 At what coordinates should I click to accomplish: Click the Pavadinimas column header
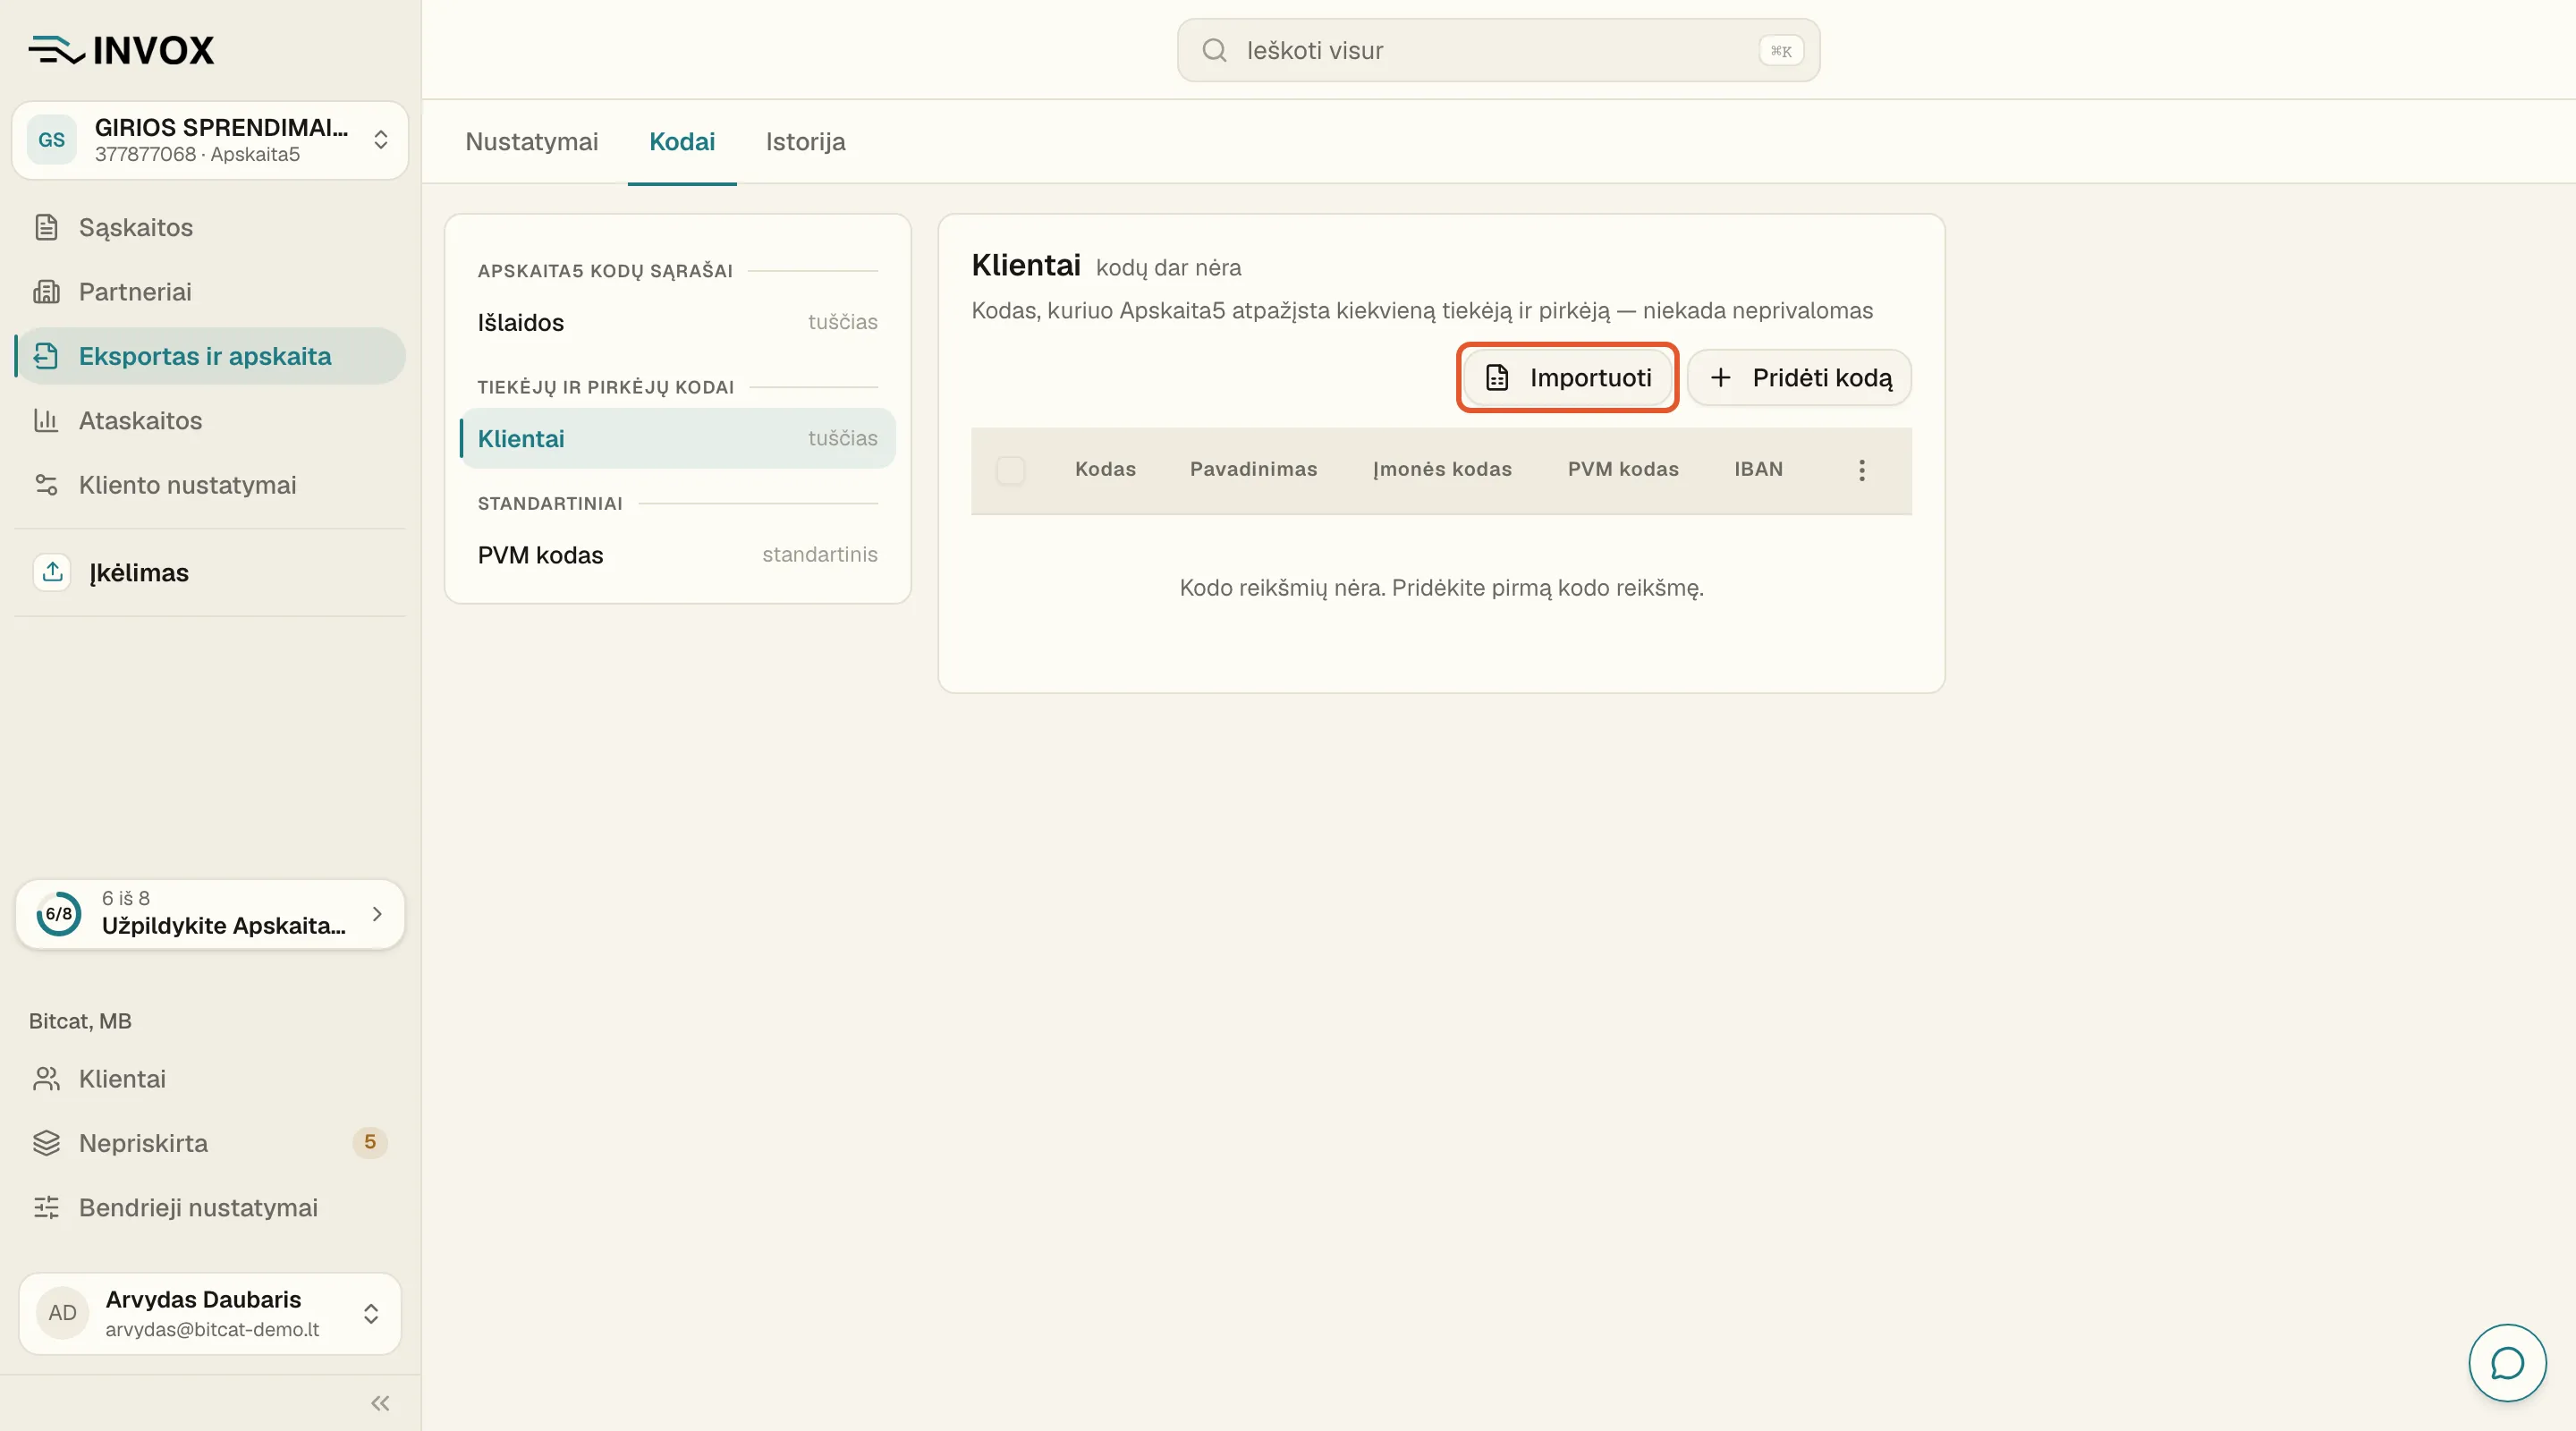(1253, 469)
